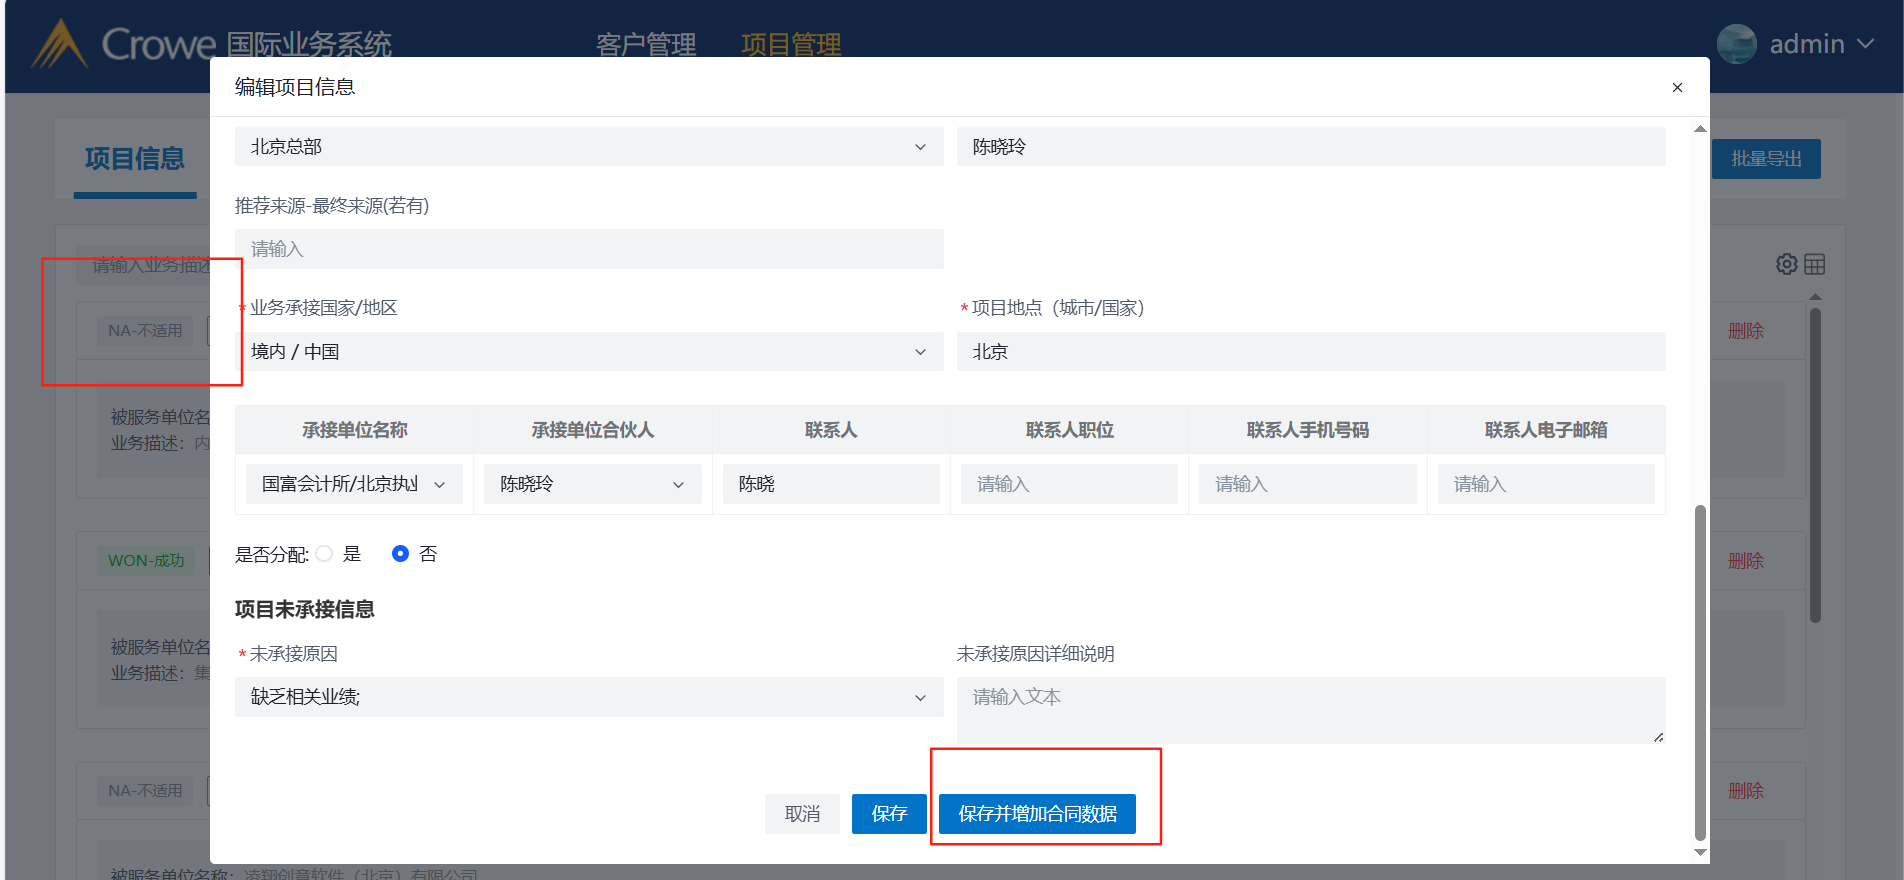Open the admin avatar menu
The width and height of the screenshot is (1904, 880).
pyautogui.click(x=1736, y=44)
